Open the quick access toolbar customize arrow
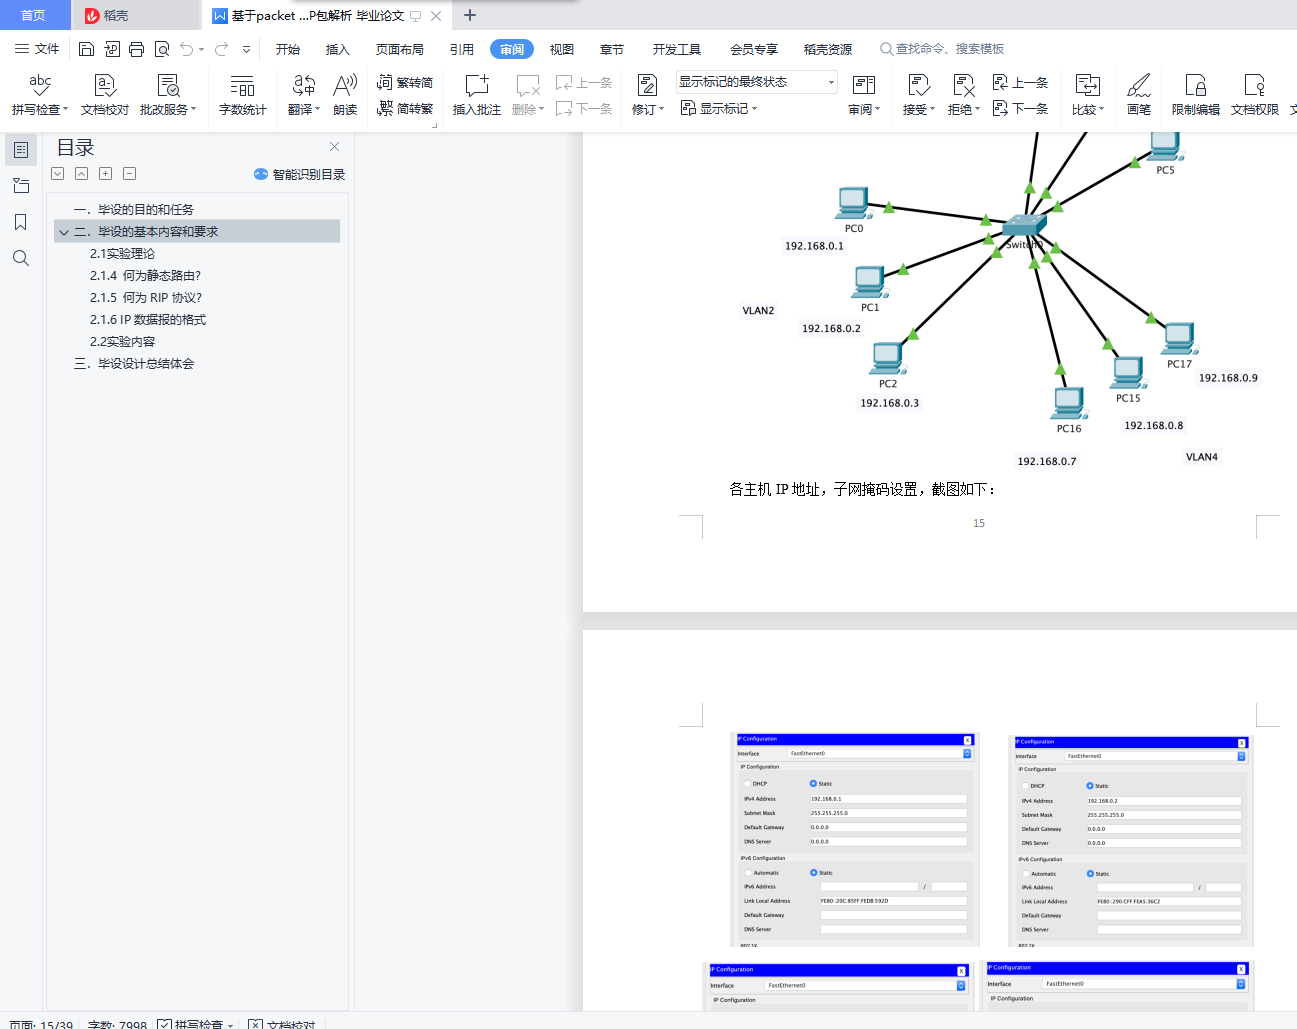 point(246,49)
